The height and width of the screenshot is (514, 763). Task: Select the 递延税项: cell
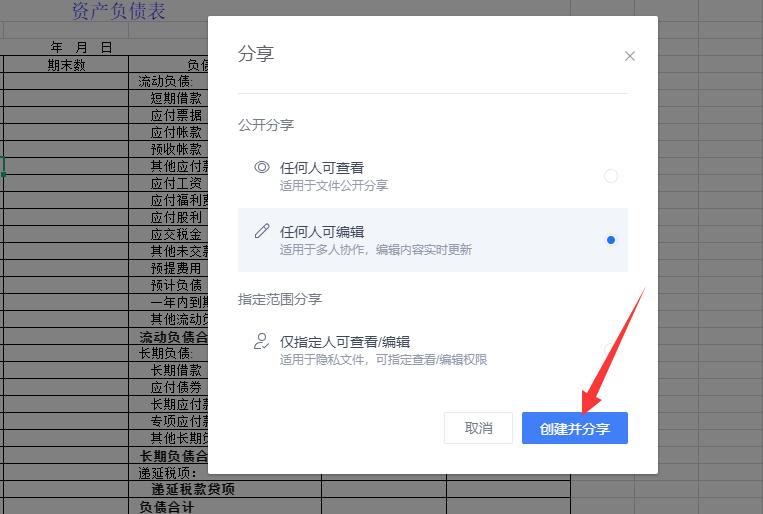click(x=167, y=472)
